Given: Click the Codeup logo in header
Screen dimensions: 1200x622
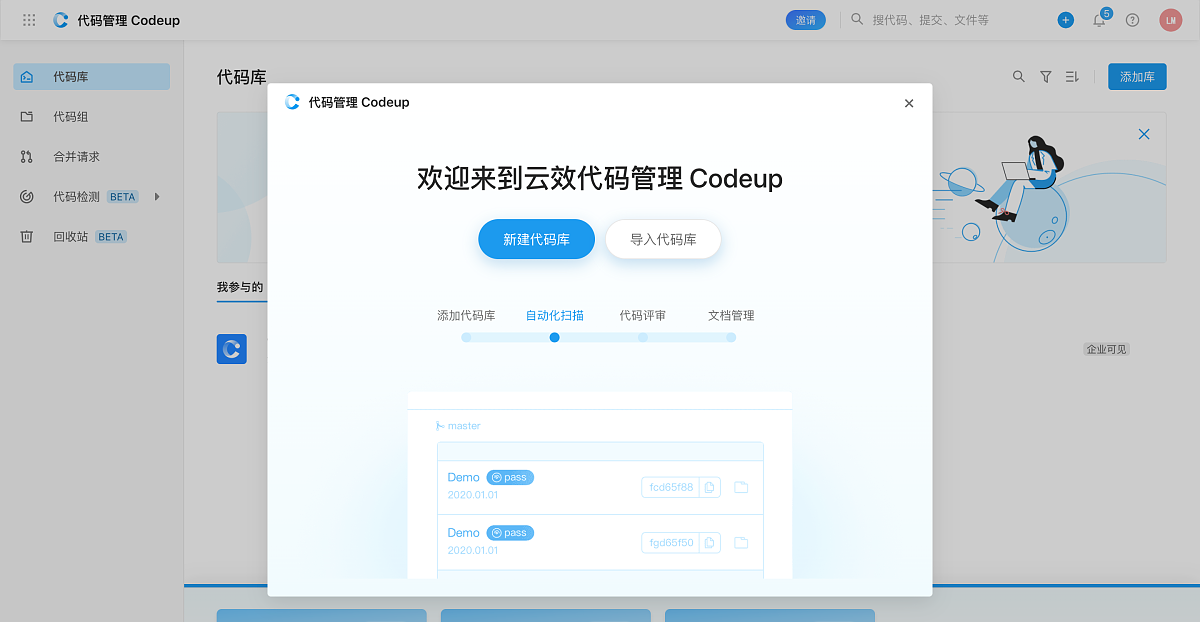Looking at the screenshot, I should (x=61, y=20).
